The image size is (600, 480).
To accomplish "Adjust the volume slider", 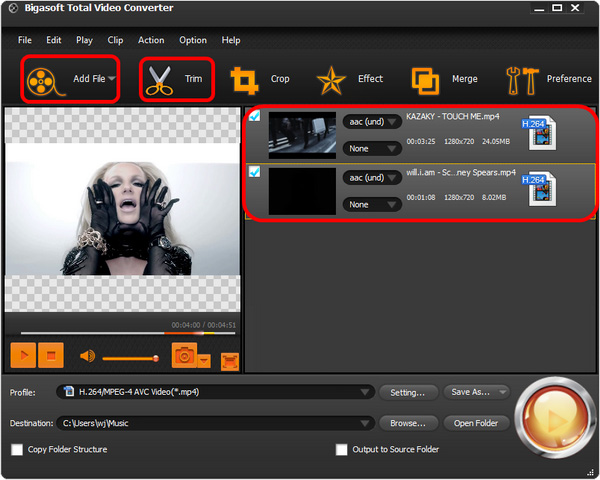I will pos(130,359).
